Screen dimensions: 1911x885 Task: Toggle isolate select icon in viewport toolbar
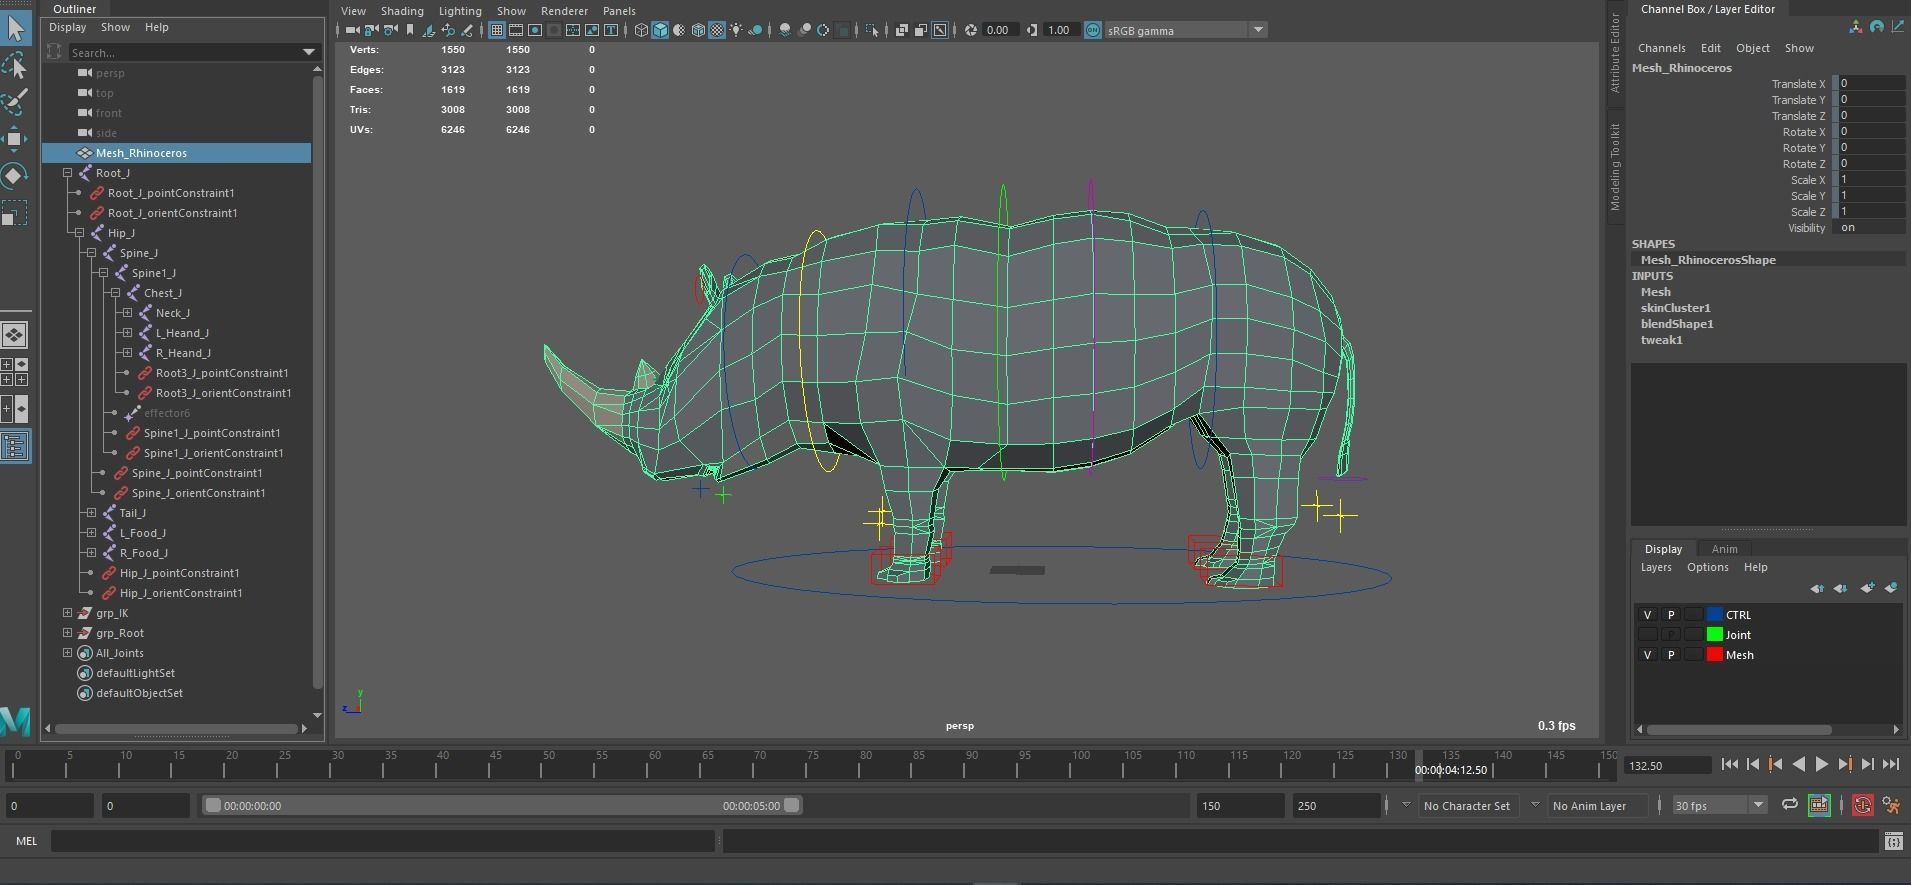[872, 30]
